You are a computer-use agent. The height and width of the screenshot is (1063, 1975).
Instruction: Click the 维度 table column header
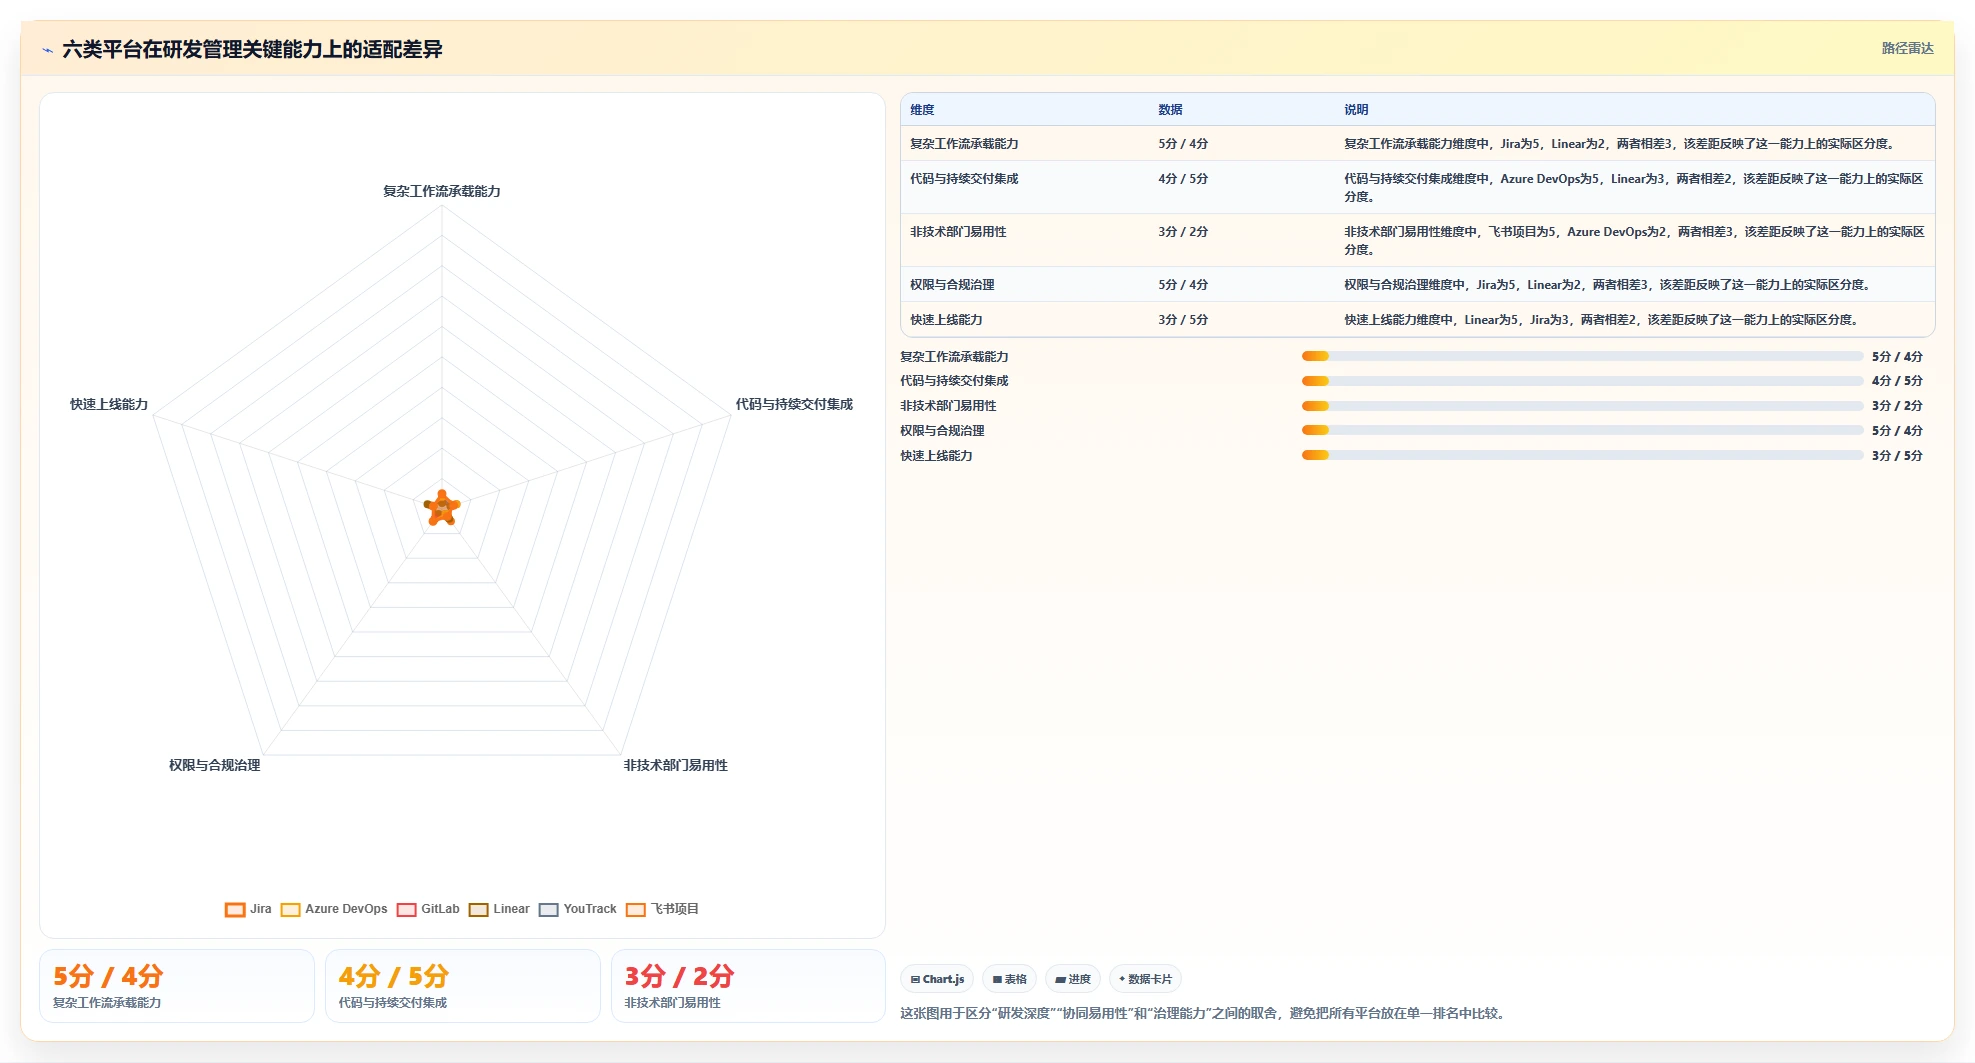click(x=922, y=110)
